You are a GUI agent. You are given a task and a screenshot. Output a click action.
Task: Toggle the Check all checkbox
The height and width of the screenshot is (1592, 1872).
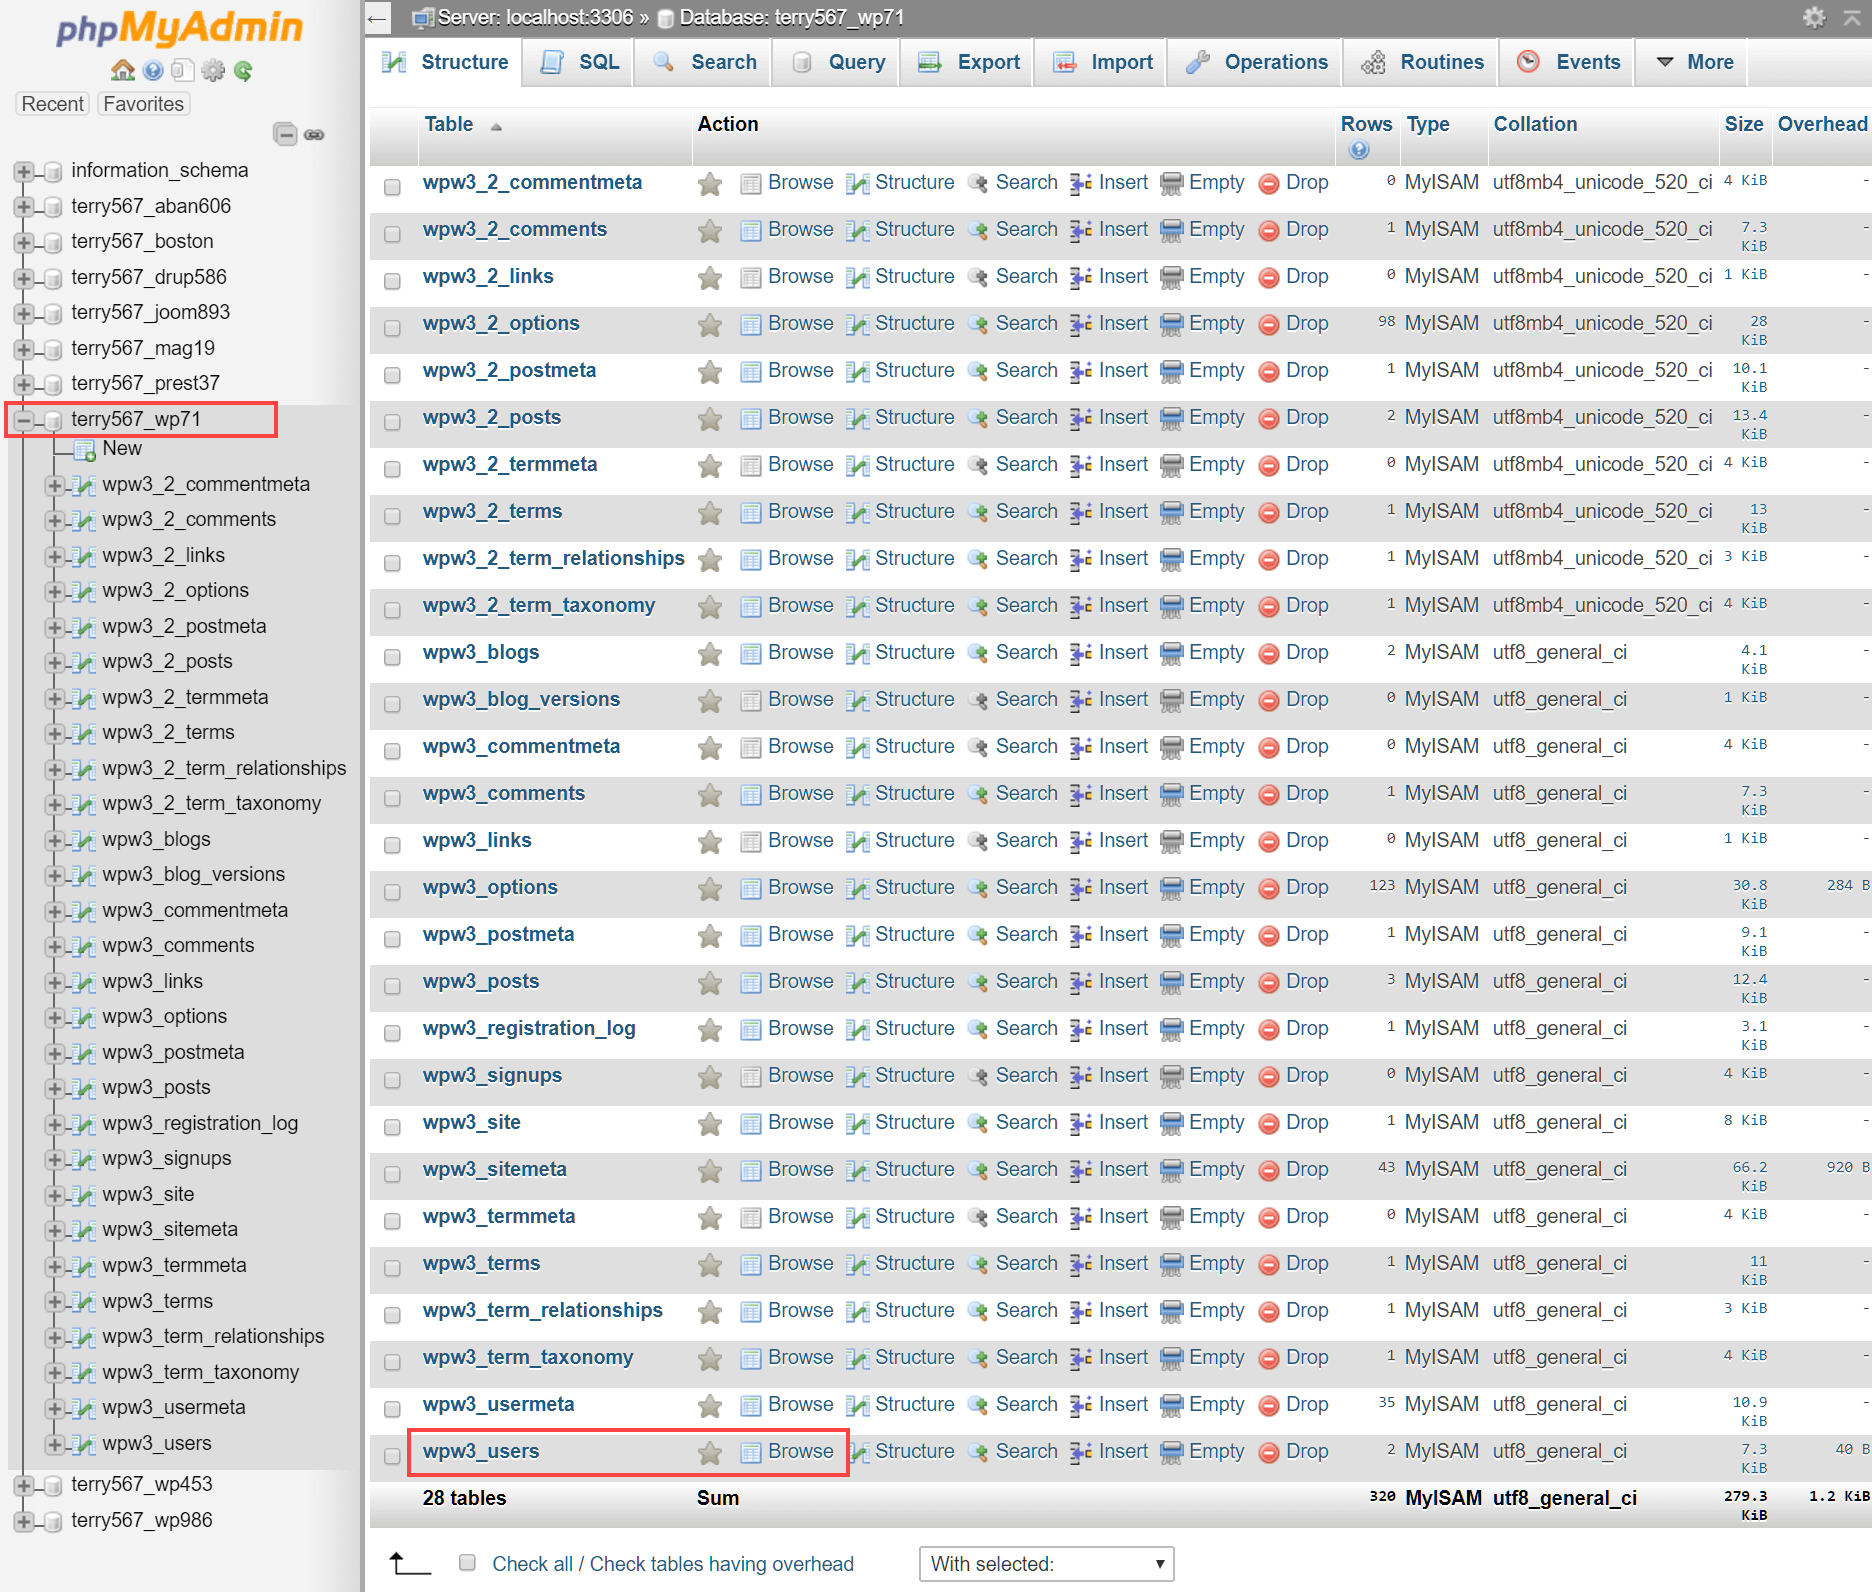466,1562
